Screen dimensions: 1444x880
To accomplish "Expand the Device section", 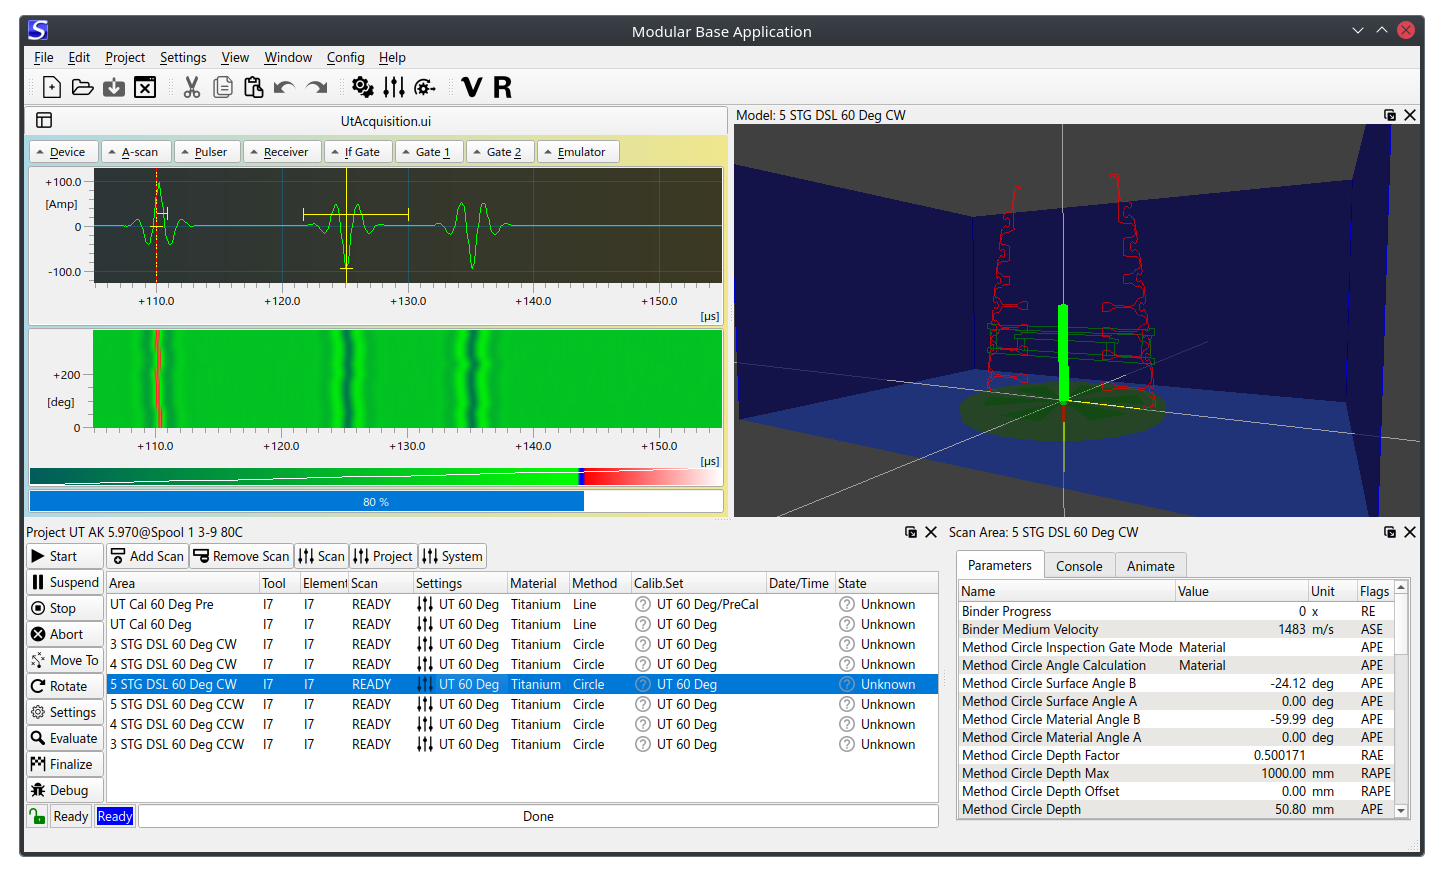I will tap(66, 152).
